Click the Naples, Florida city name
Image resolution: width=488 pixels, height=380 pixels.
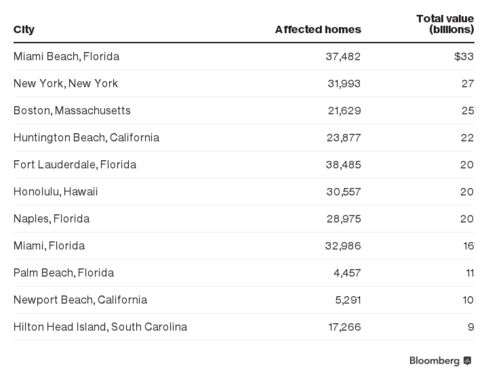pos(51,219)
